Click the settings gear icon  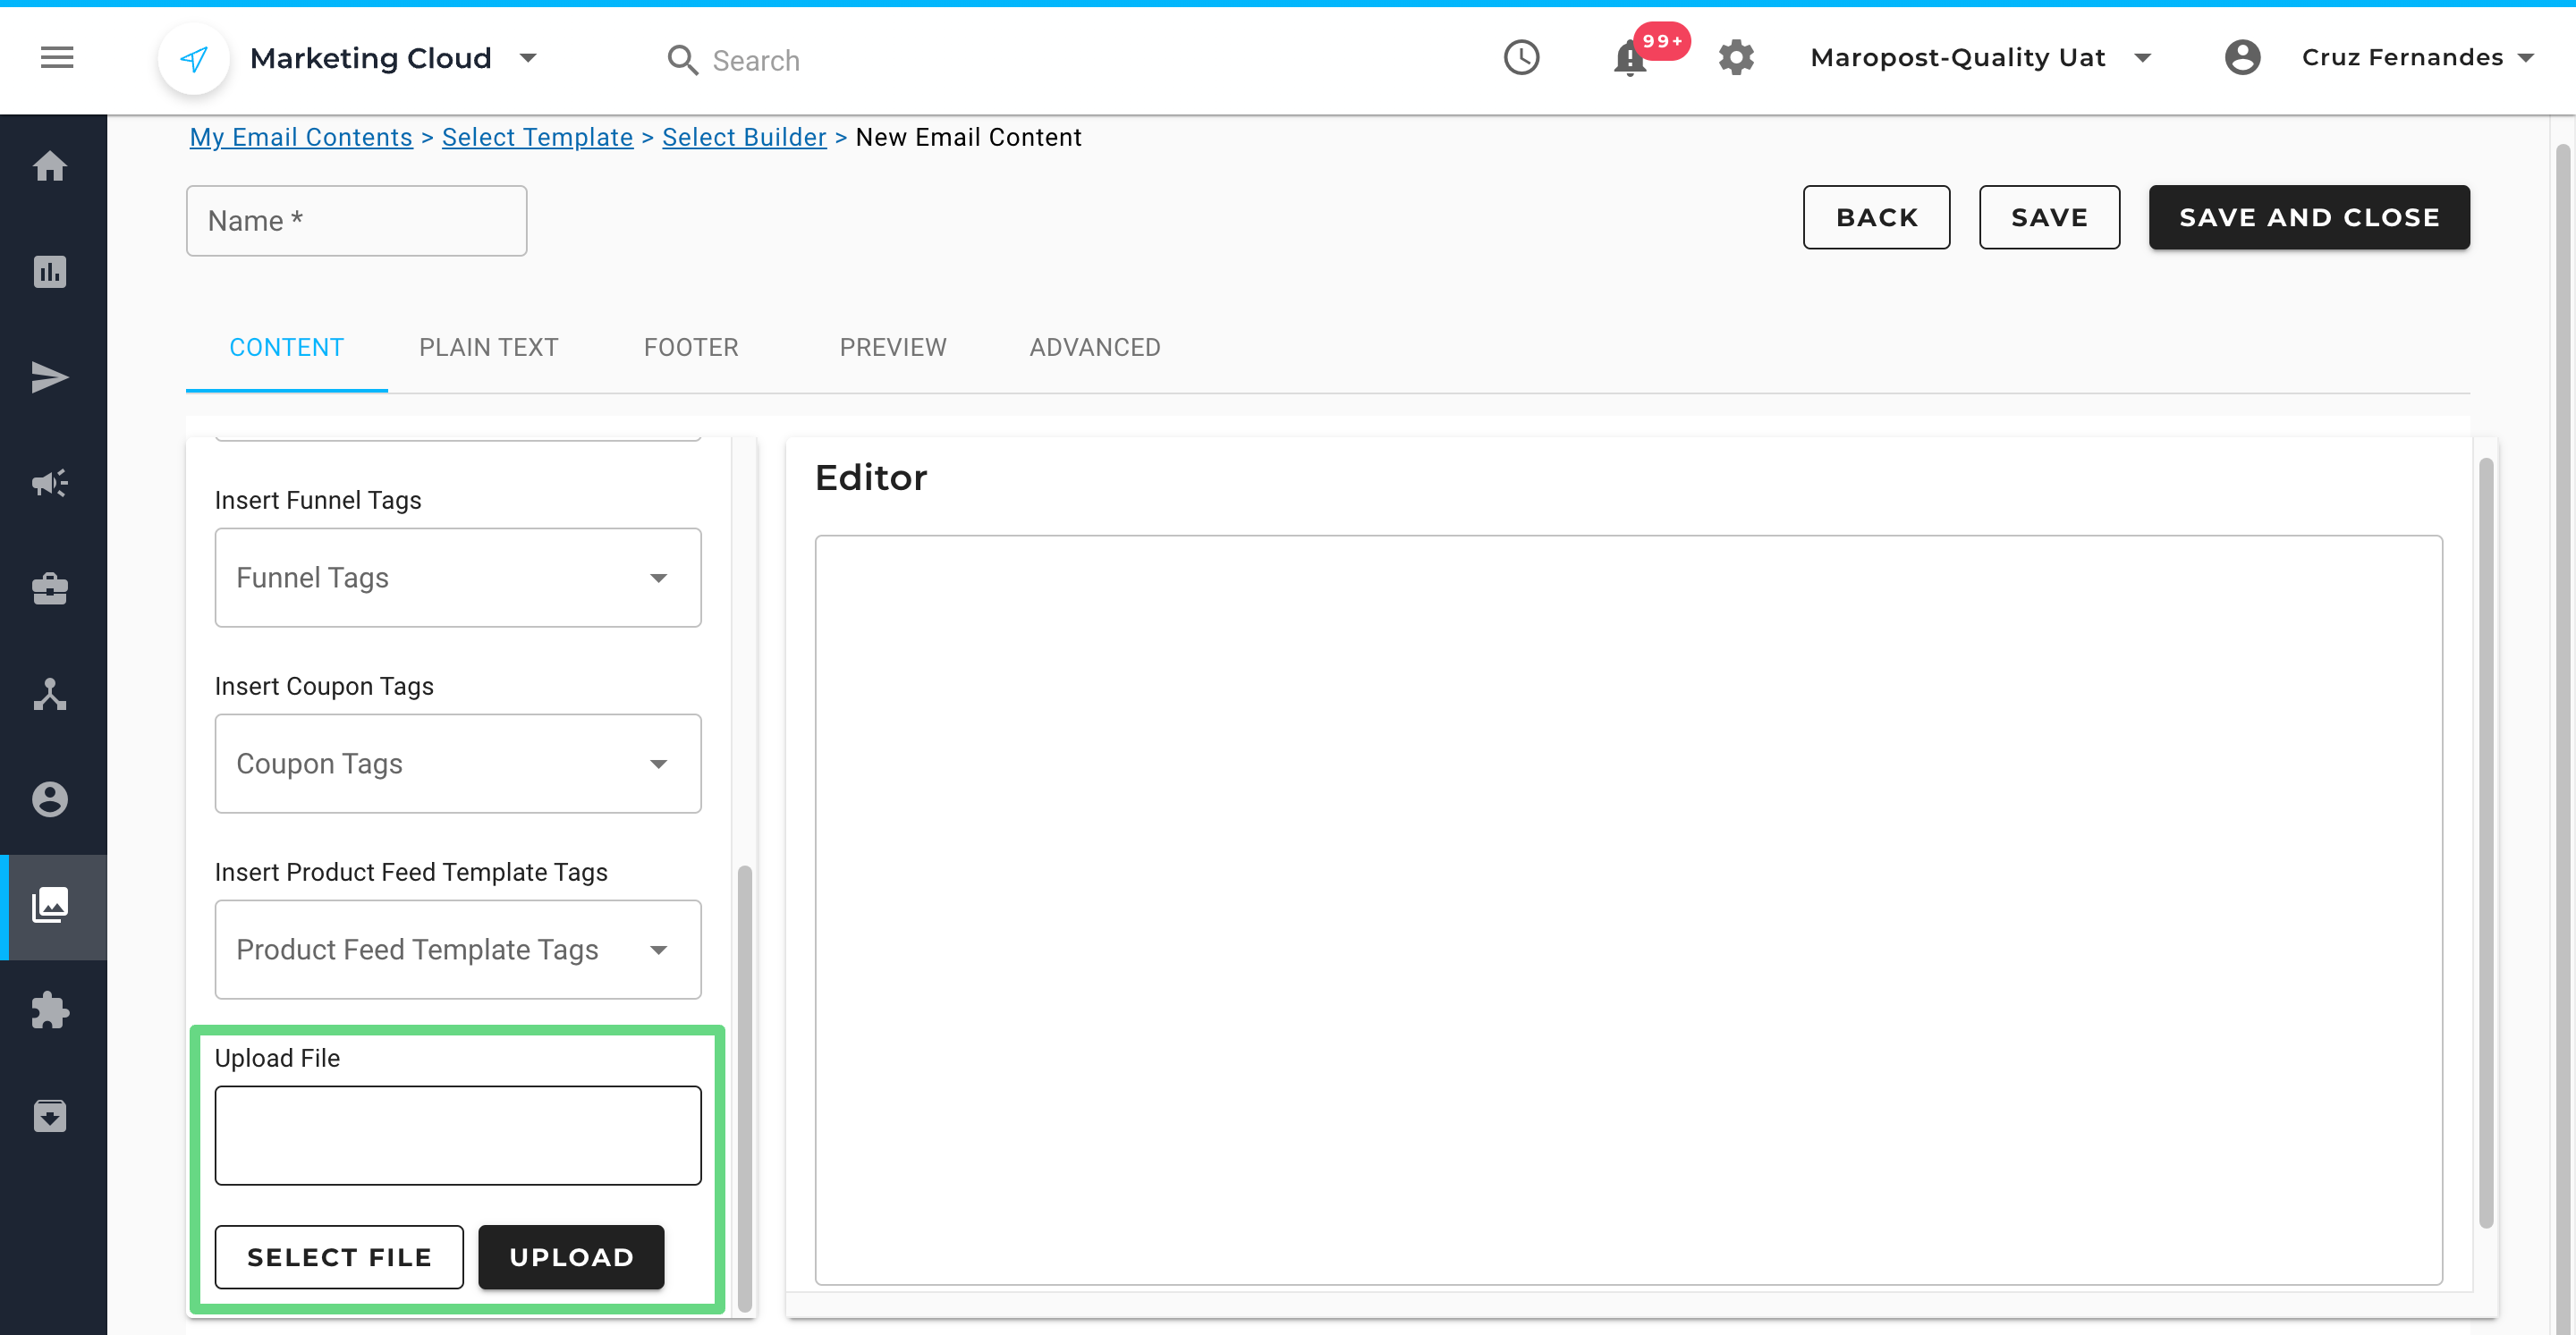point(1736,58)
